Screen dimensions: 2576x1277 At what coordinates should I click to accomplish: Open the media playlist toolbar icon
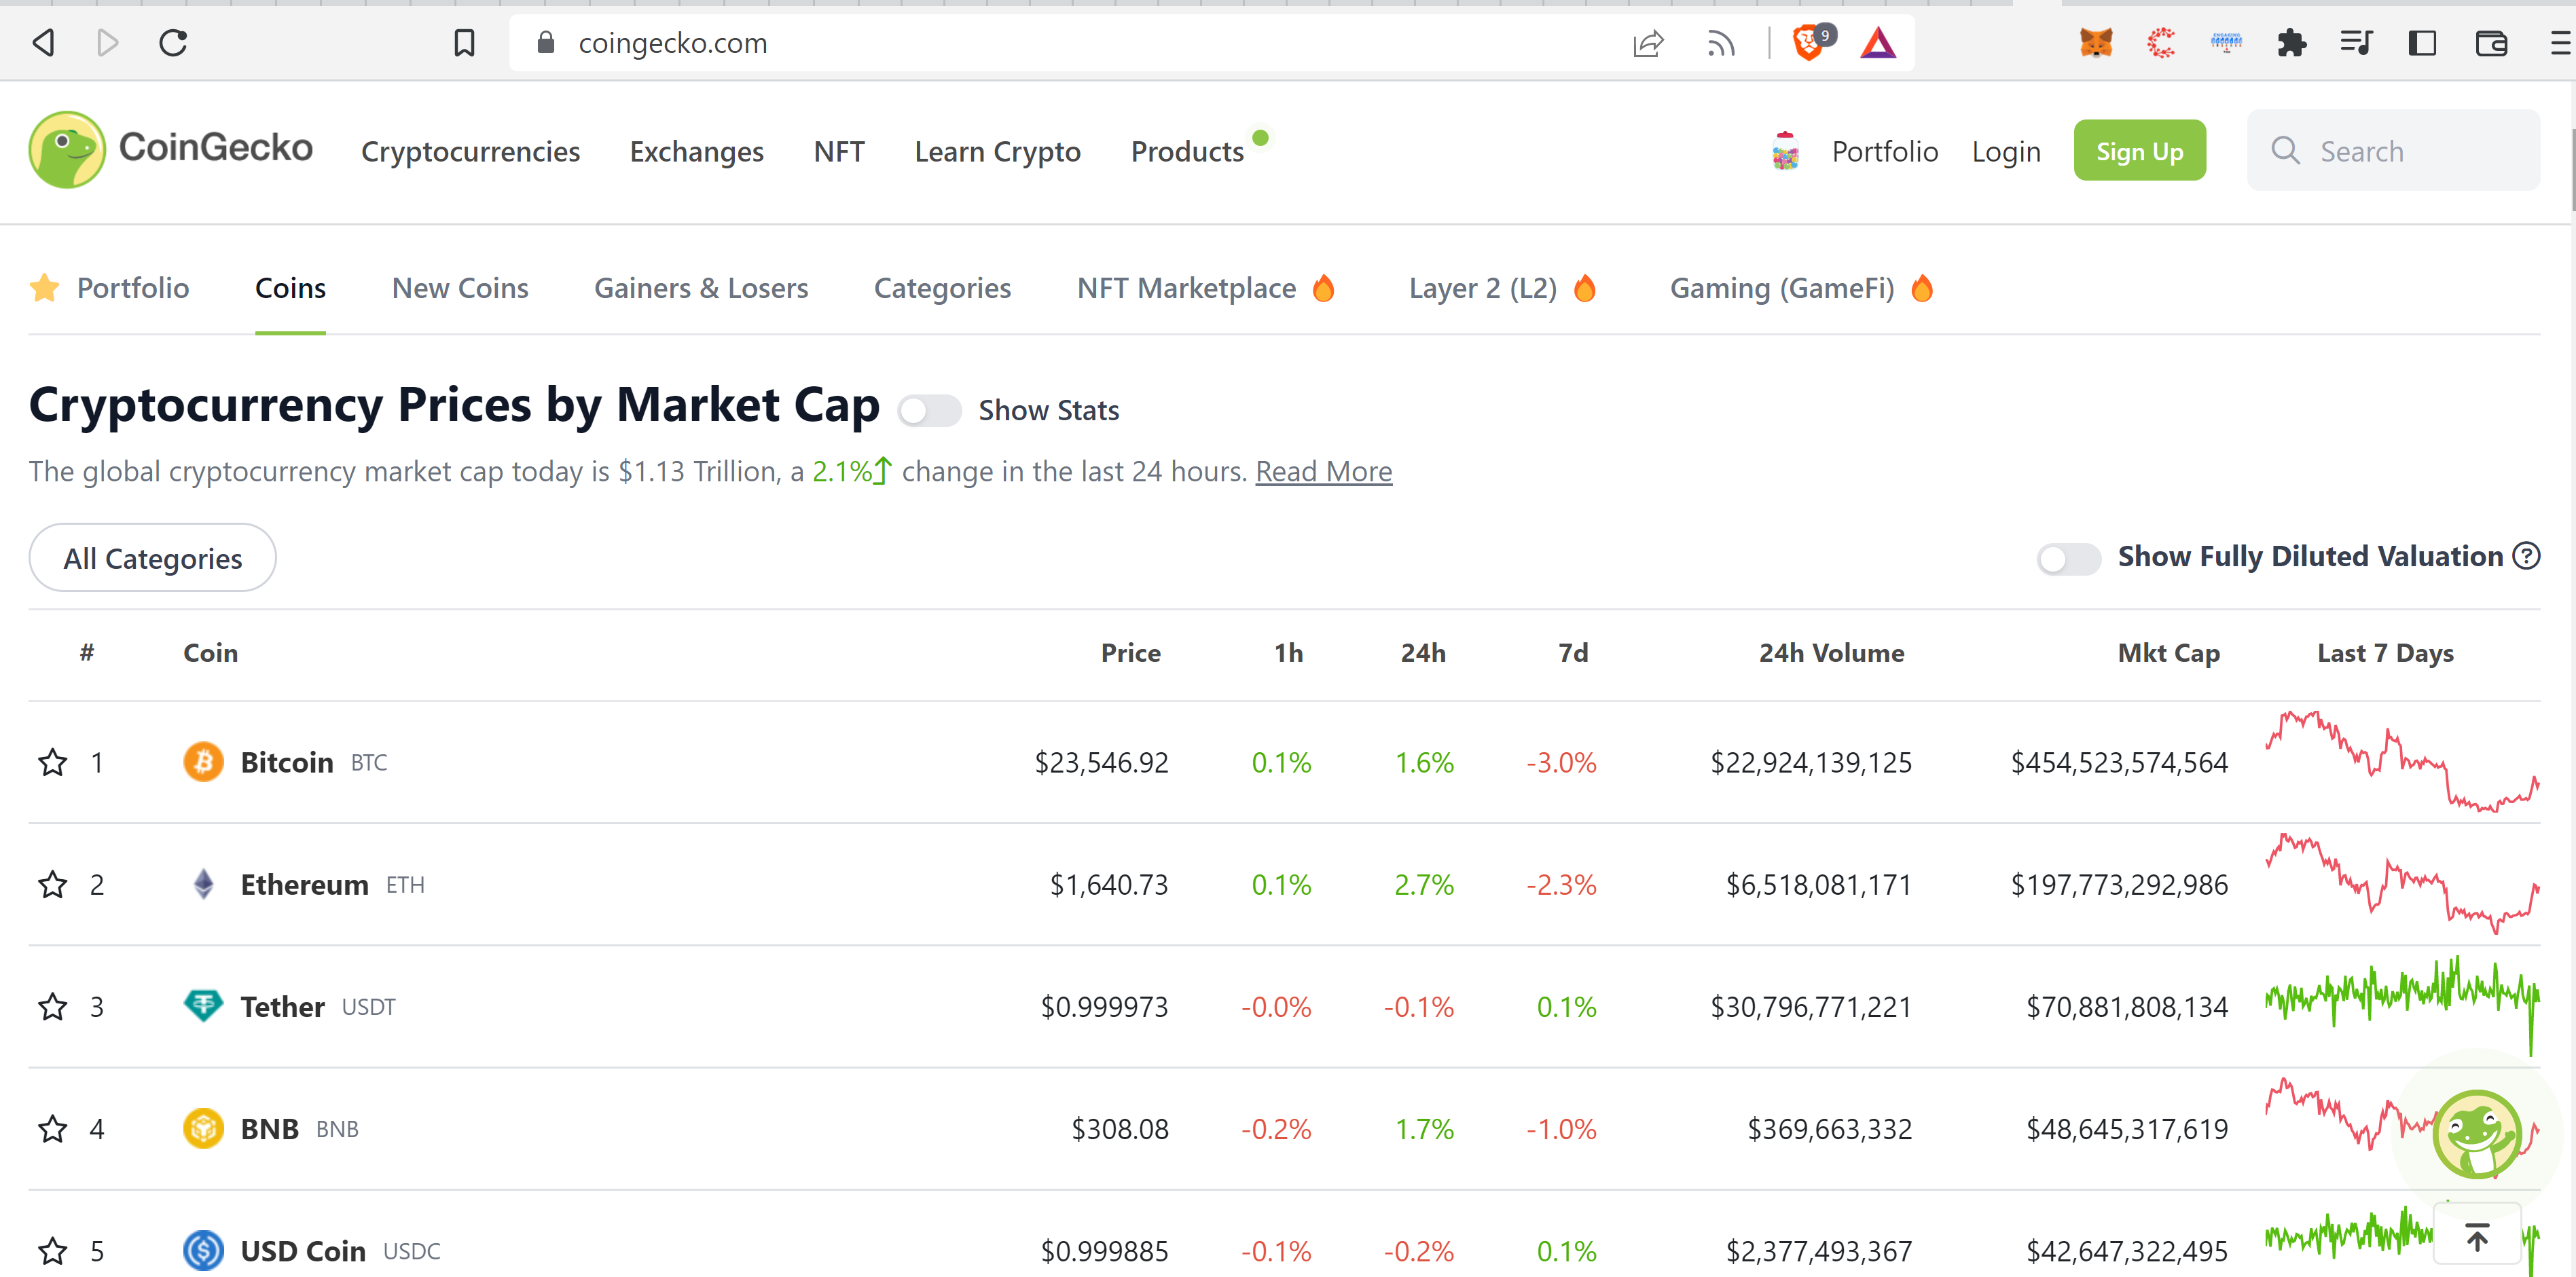2356,43
